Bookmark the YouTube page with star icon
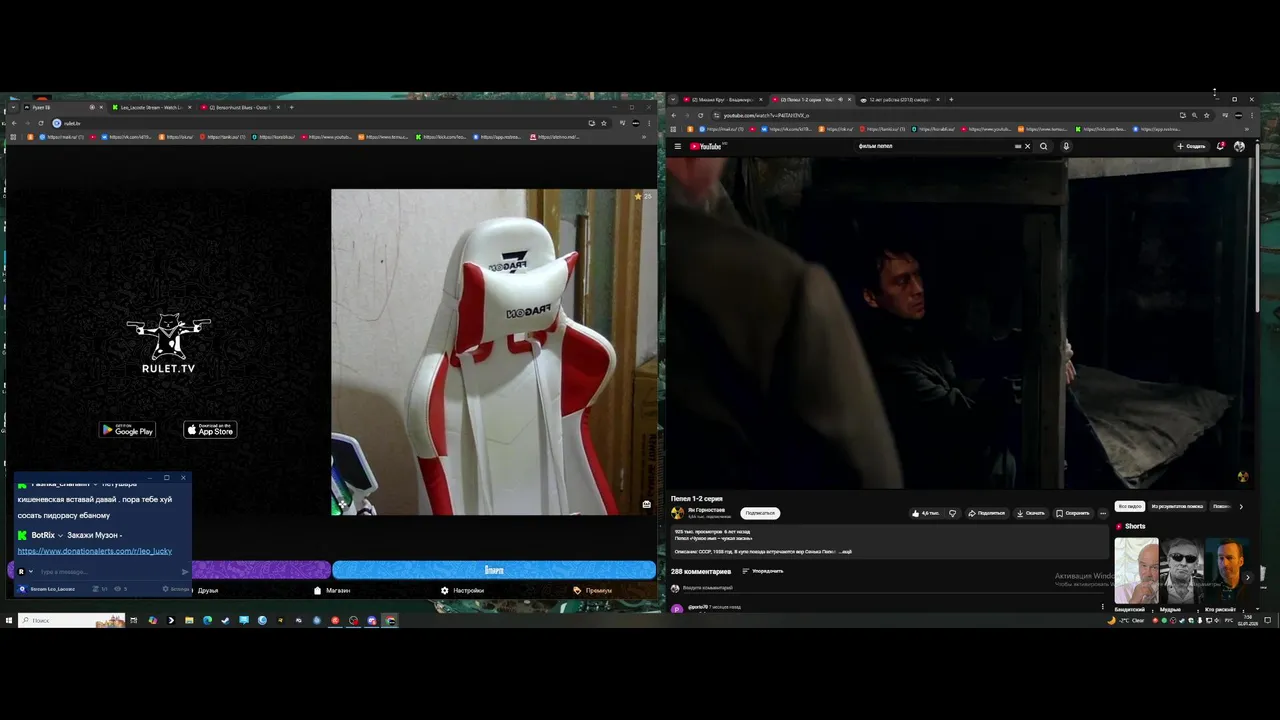Viewport: 1280px width, 720px height. (x=1207, y=115)
